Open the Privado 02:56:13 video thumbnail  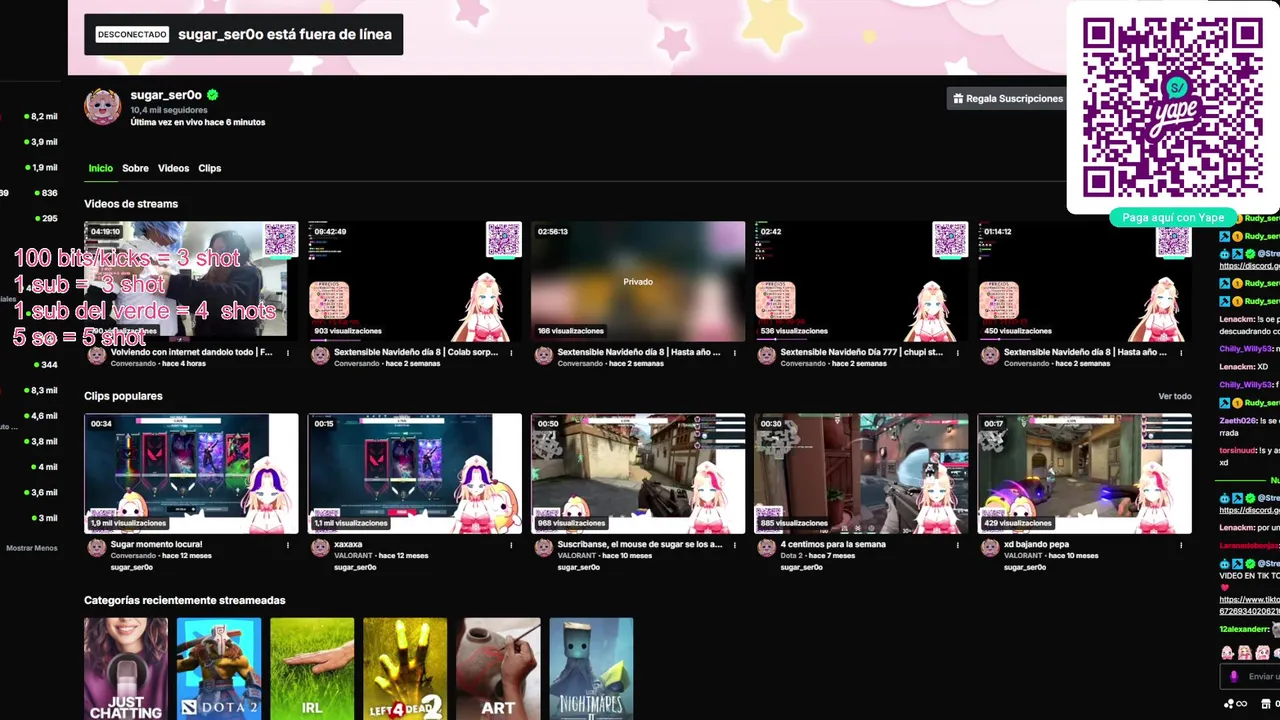[638, 281]
